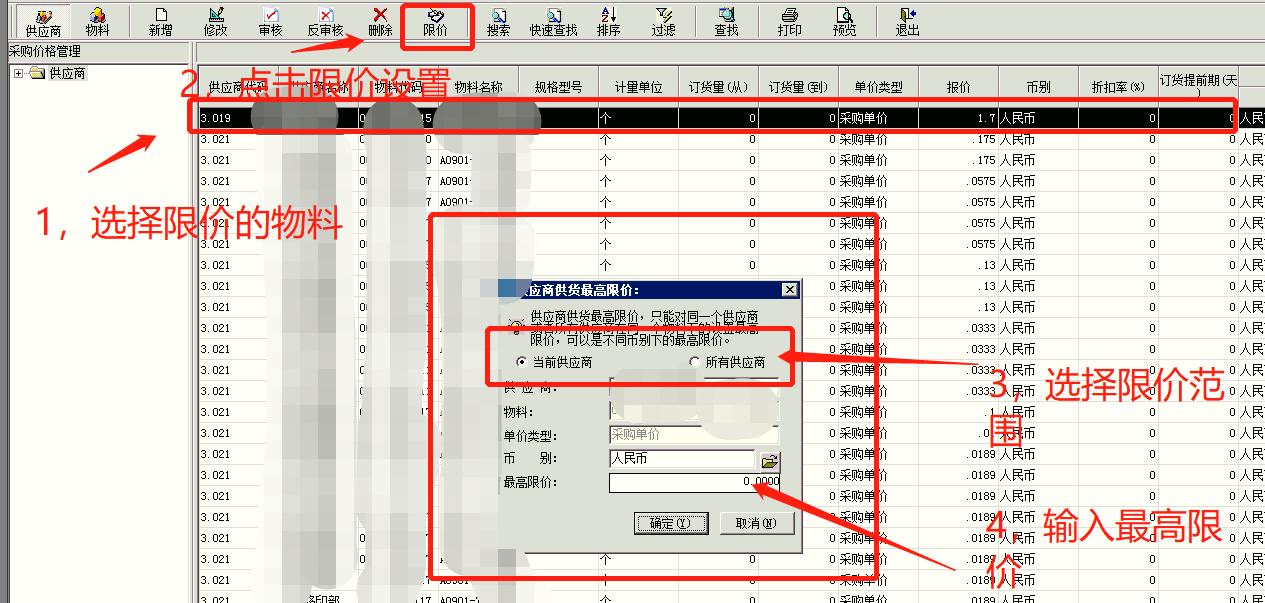Viewport: 1265px width, 603px height.
Task: Click the 过滤 filter toolbar item
Action: [666, 18]
